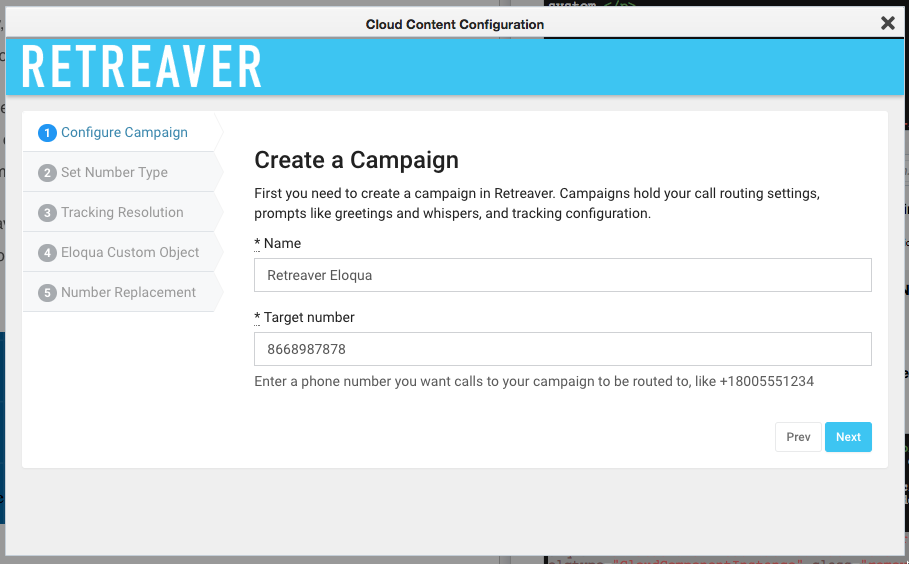Jump to Number Replacement step
Image resolution: width=909 pixels, height=564 pixels.
[122, 292]
